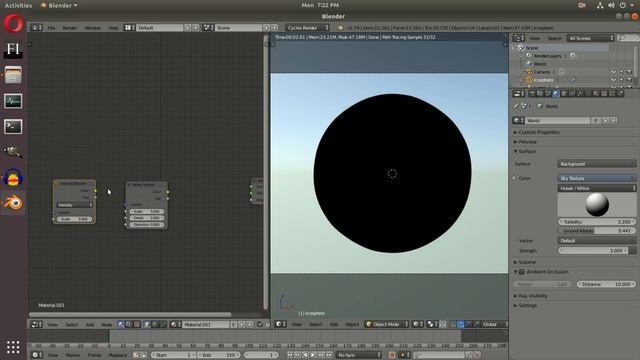Unlink the World datablock with X
This screenshot has width=640, height=360.
pos(613,120)
